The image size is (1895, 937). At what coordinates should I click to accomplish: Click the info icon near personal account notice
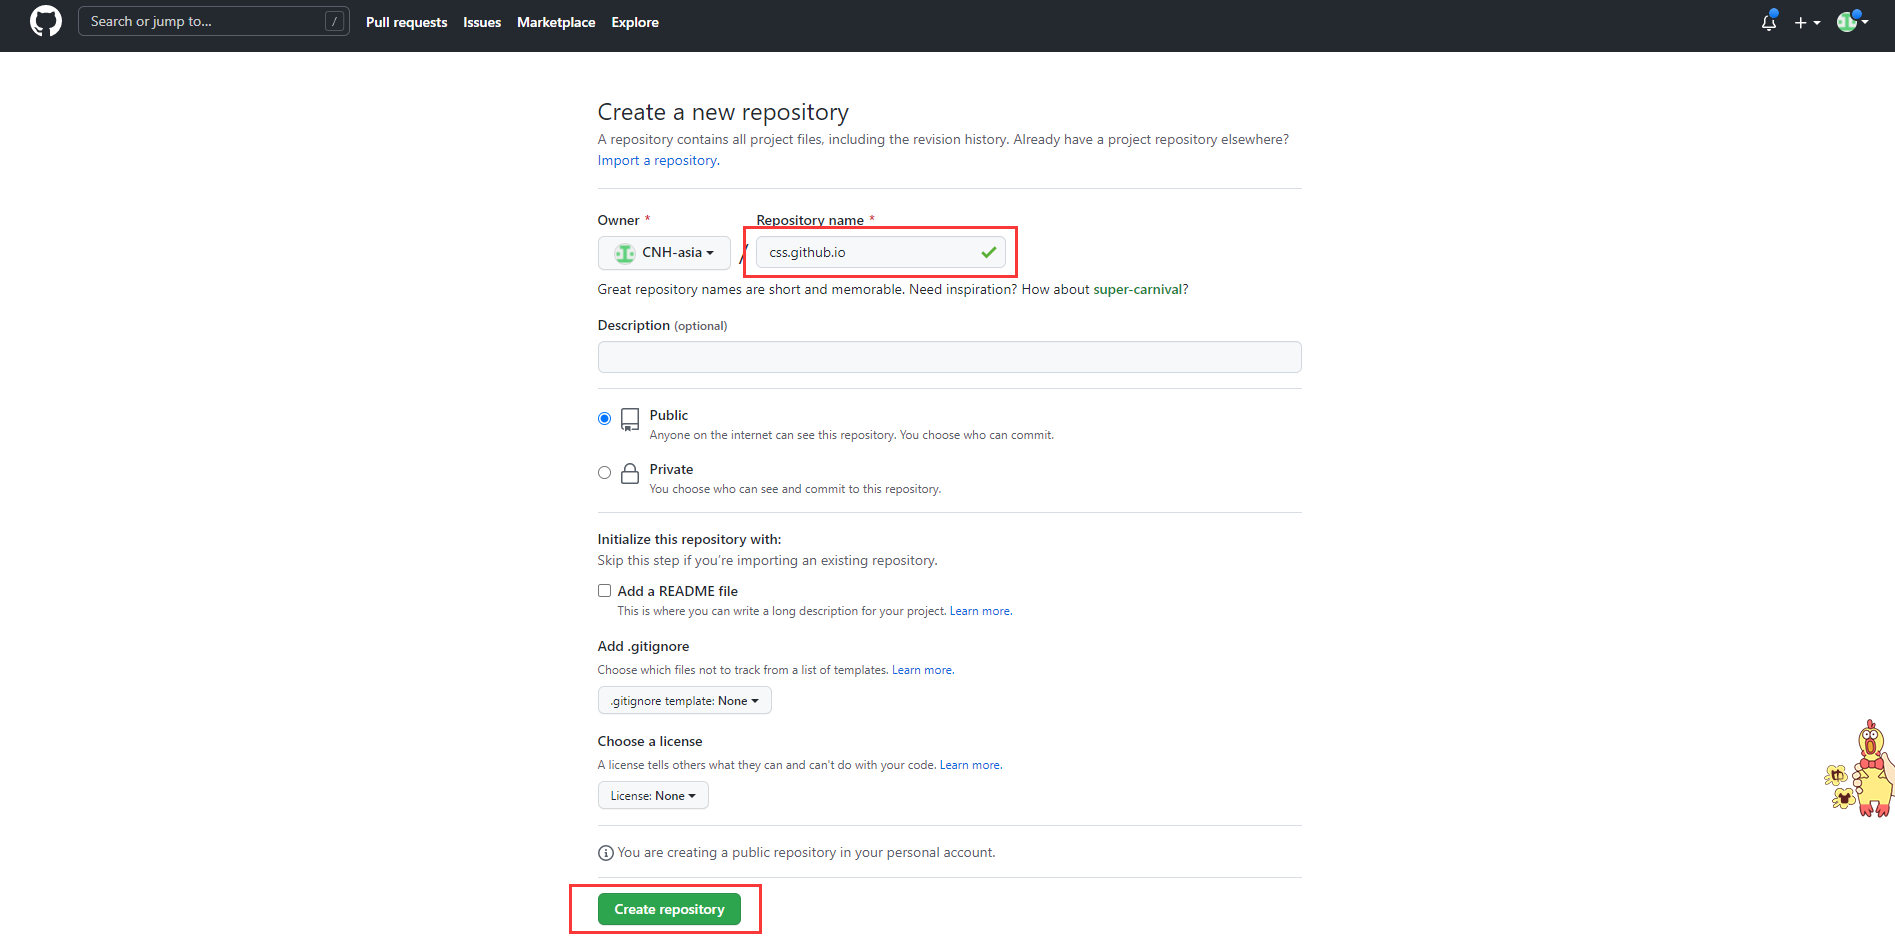[605, 853]
